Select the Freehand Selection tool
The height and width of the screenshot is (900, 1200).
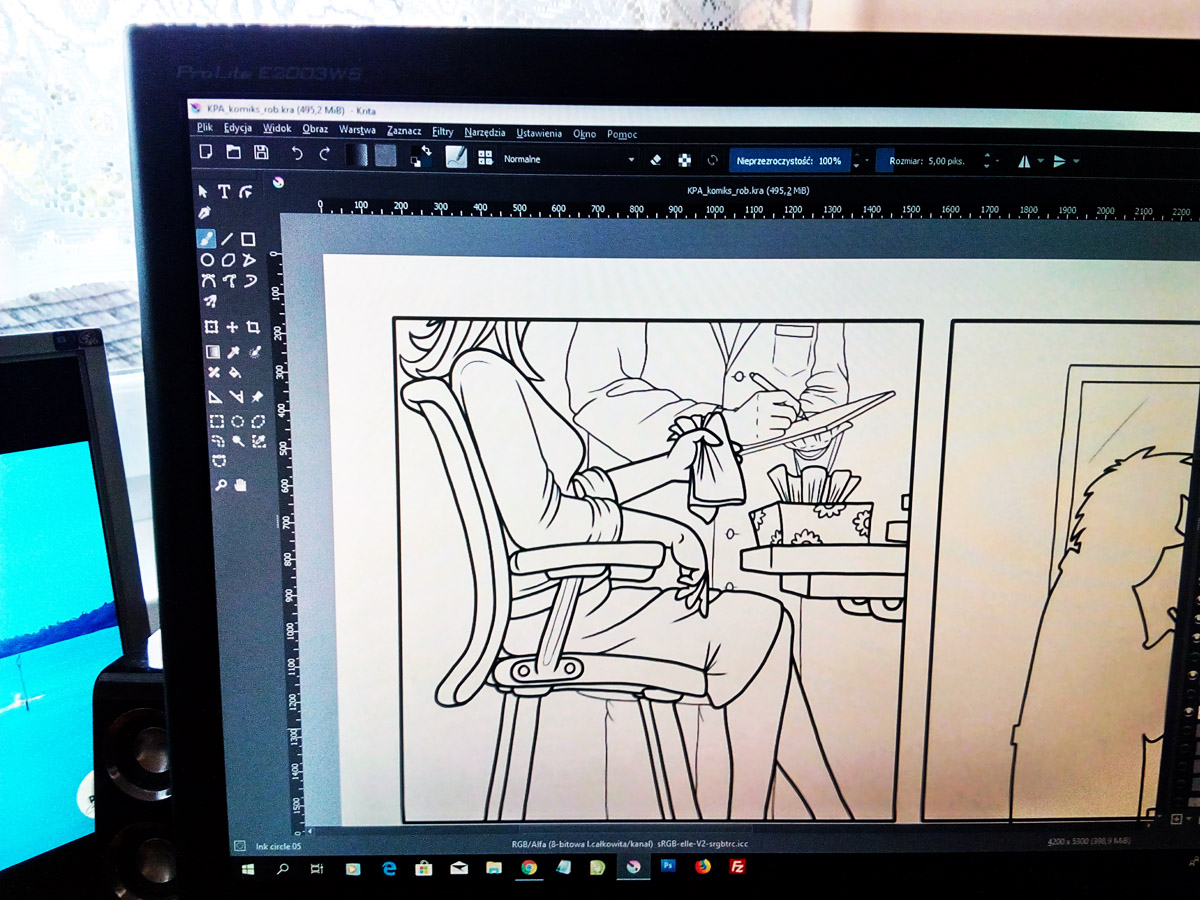(x=217, y=441)
